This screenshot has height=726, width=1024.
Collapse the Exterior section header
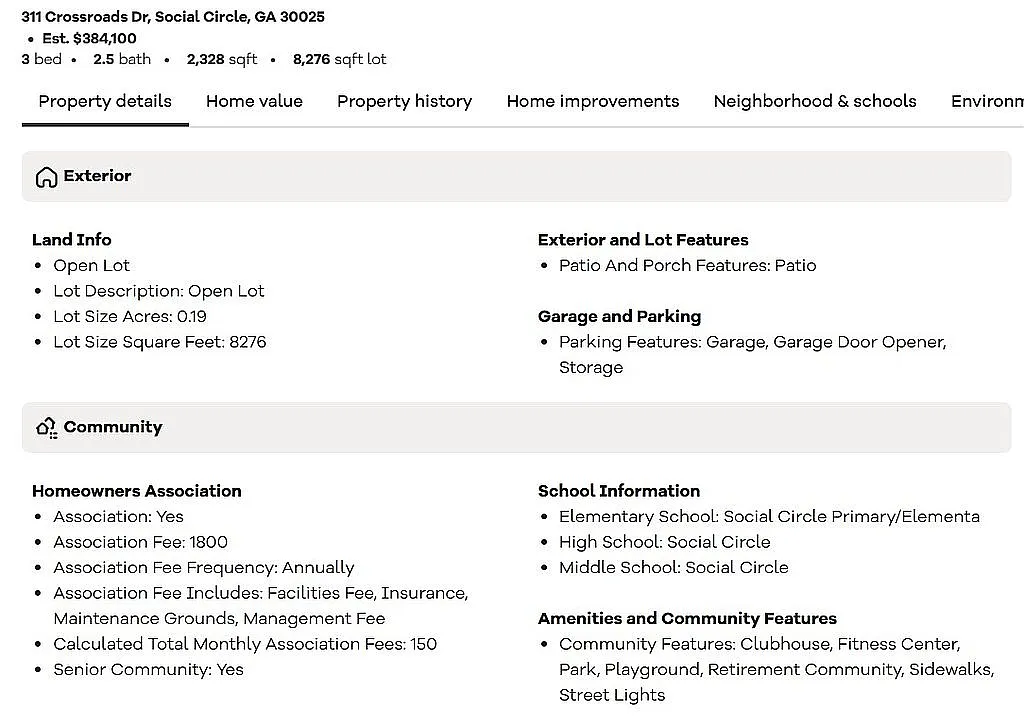tap(516, 176)
